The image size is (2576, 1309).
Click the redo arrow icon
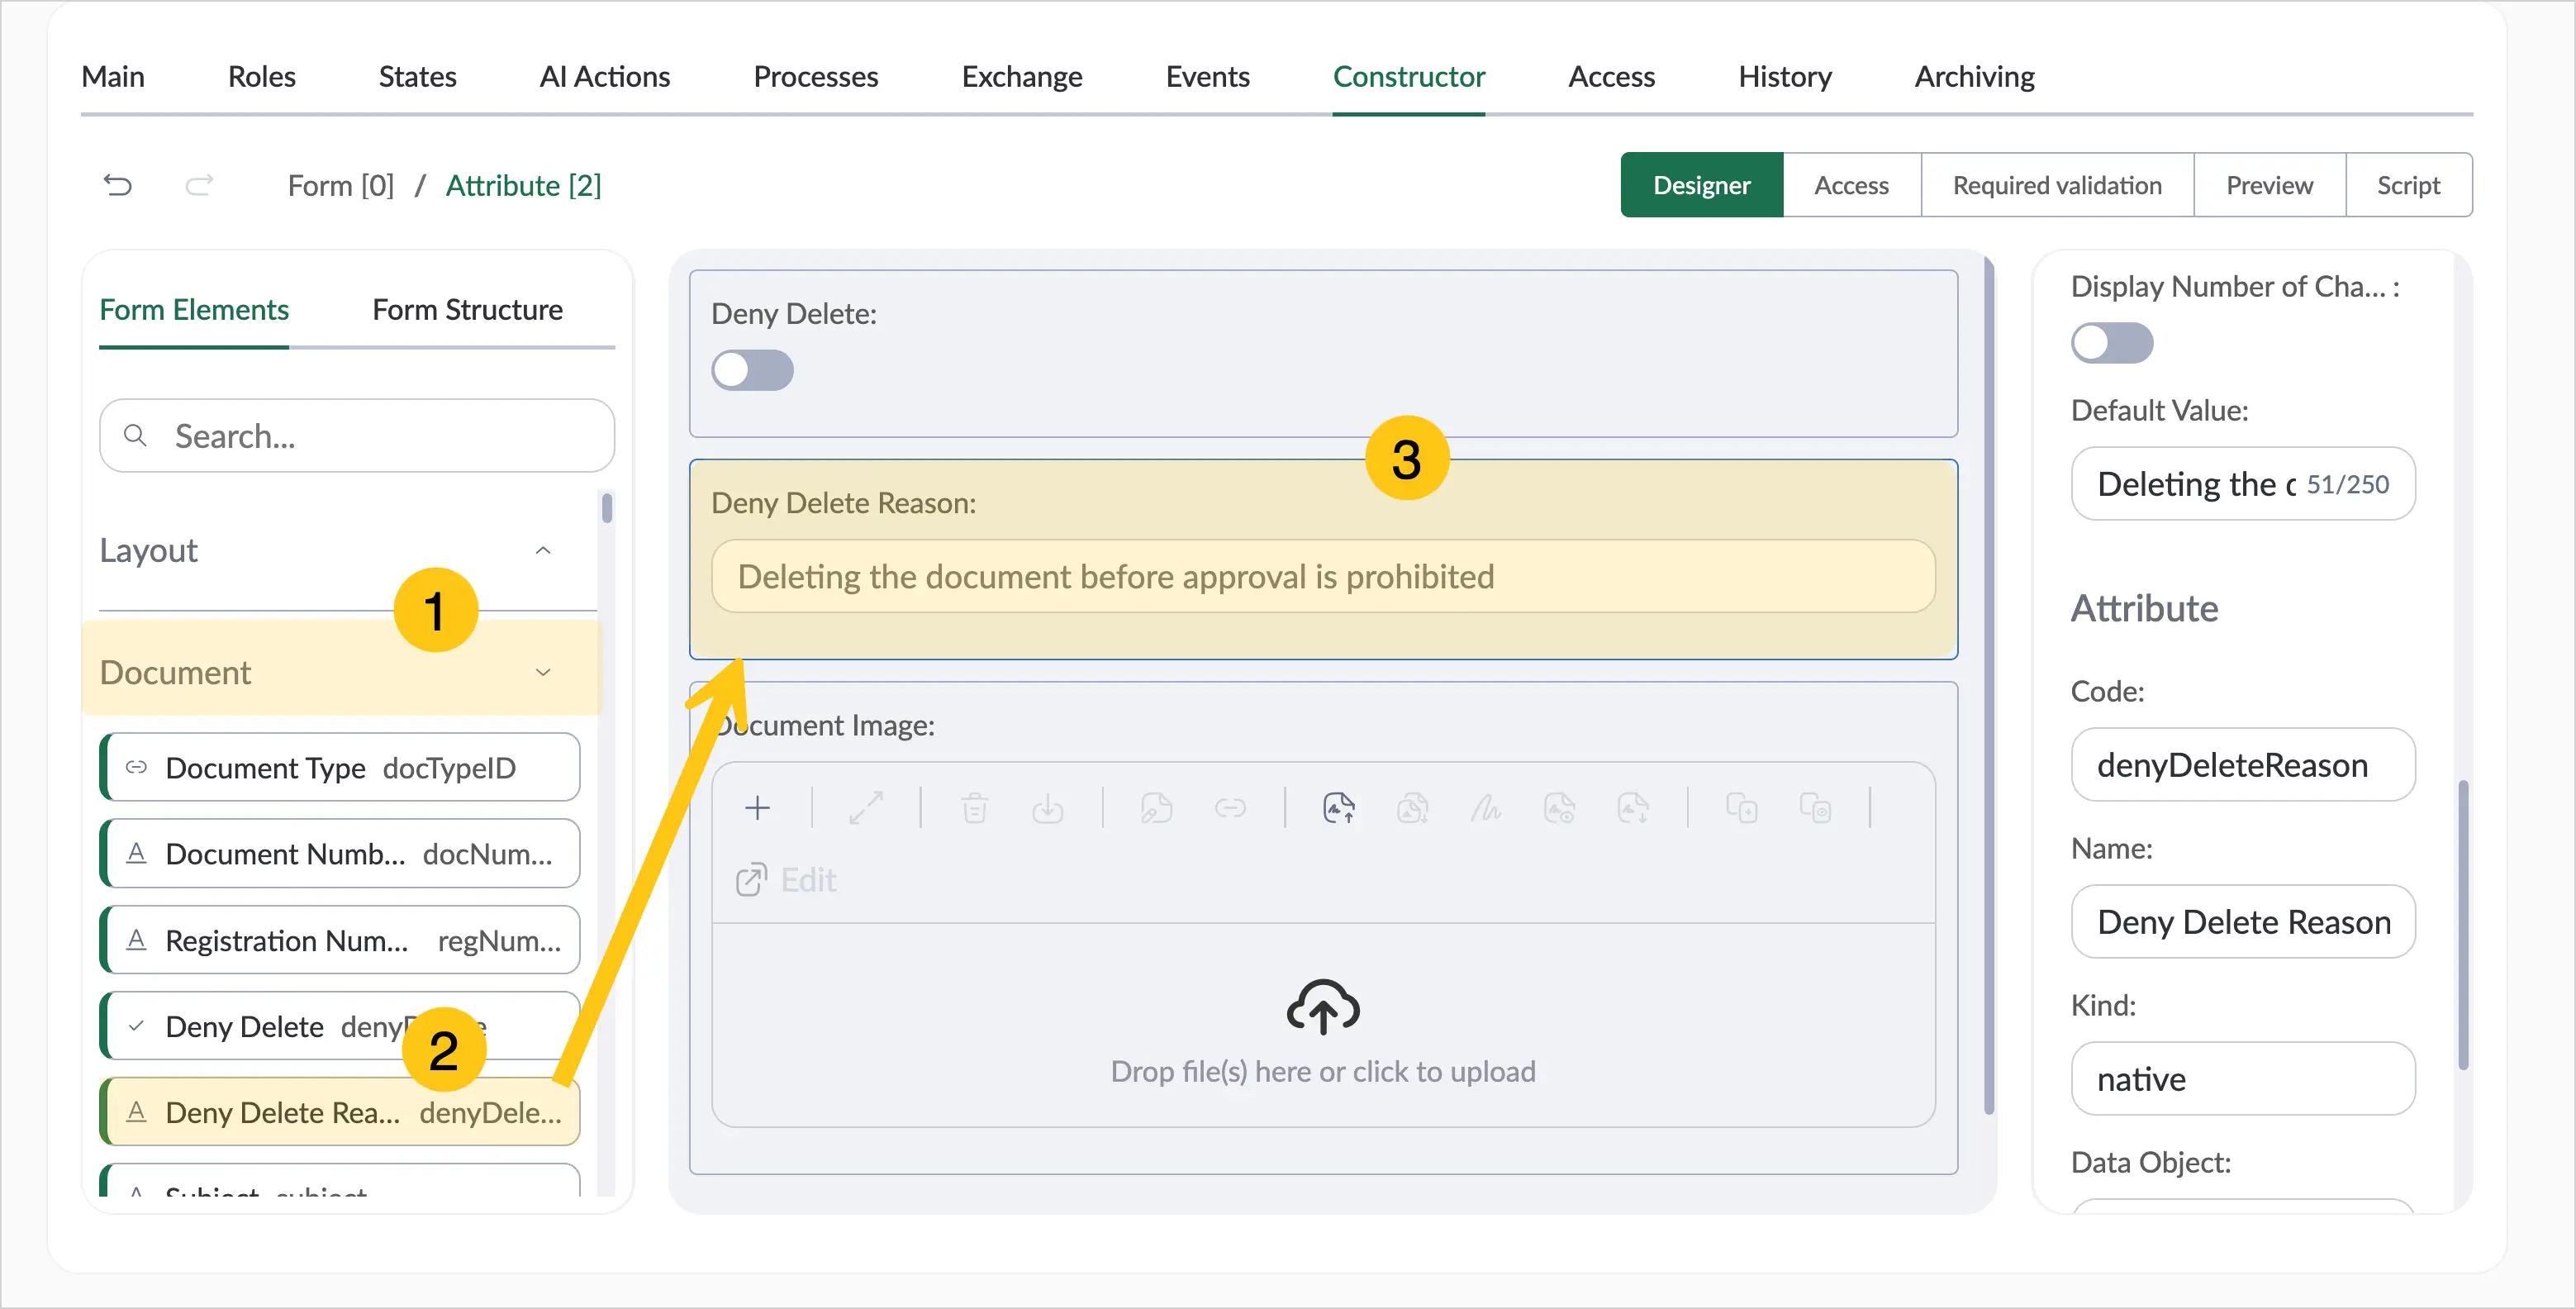pyautogui.click(x=199, y=185)
